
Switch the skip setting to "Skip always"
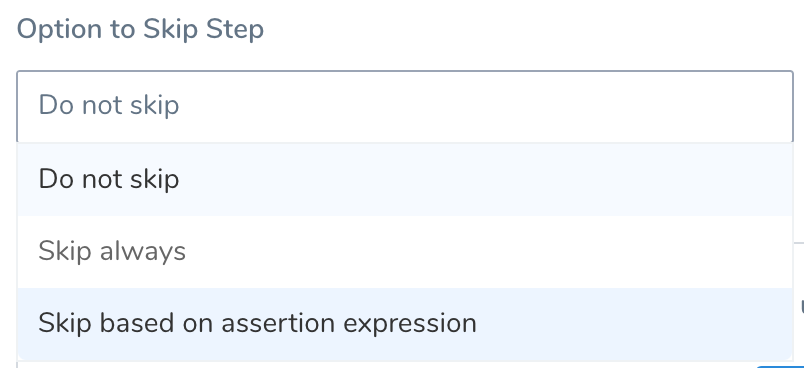[x=405, y=252]
